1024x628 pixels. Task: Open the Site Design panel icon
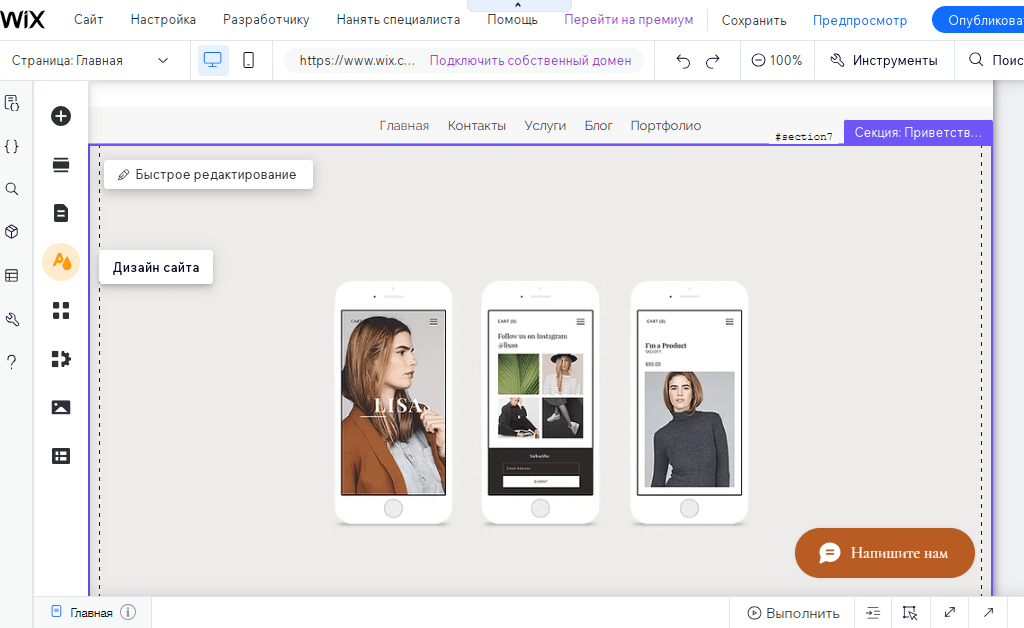pos(61,262)
